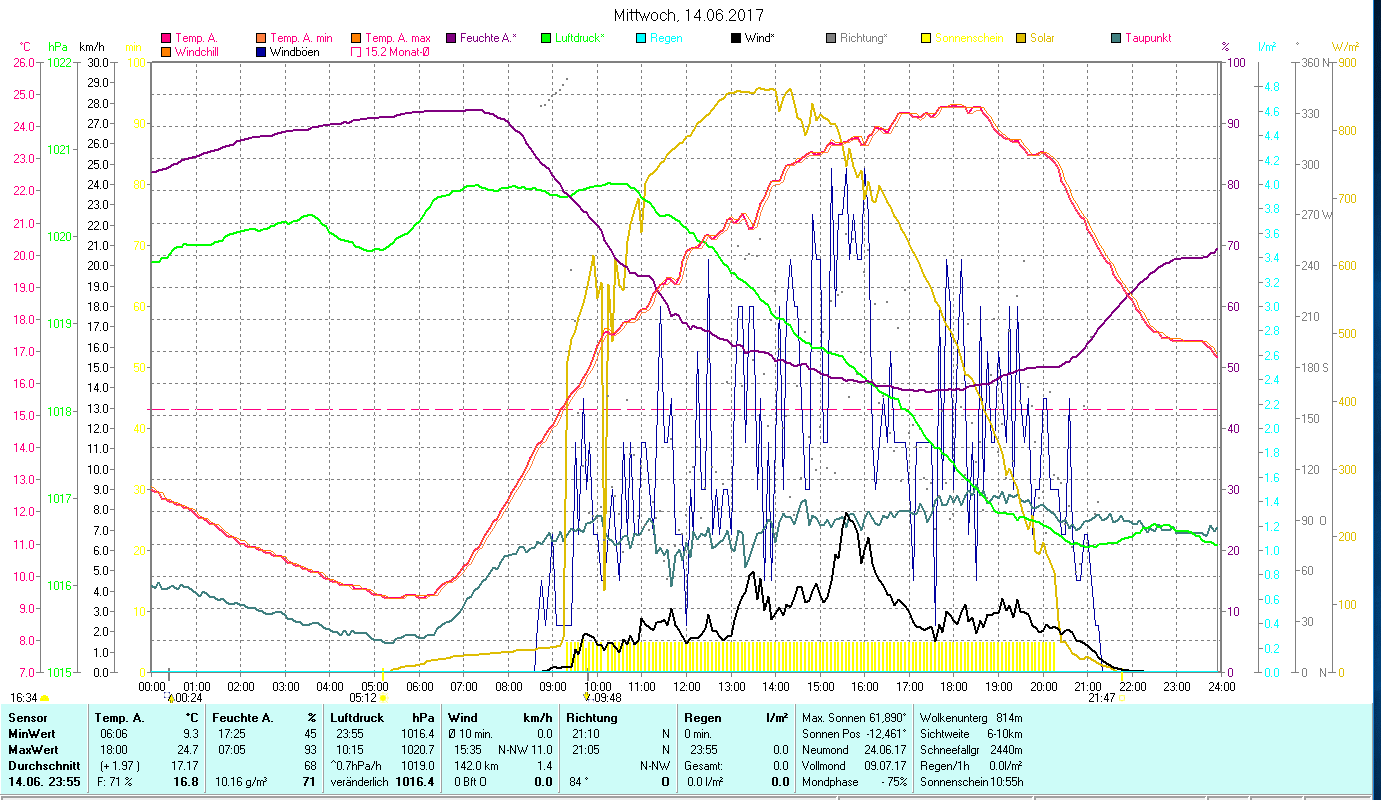The image size is (1381, 800).
Task: Click the teal Taupunkt legend color square
Action: [x=1116, y=38]
